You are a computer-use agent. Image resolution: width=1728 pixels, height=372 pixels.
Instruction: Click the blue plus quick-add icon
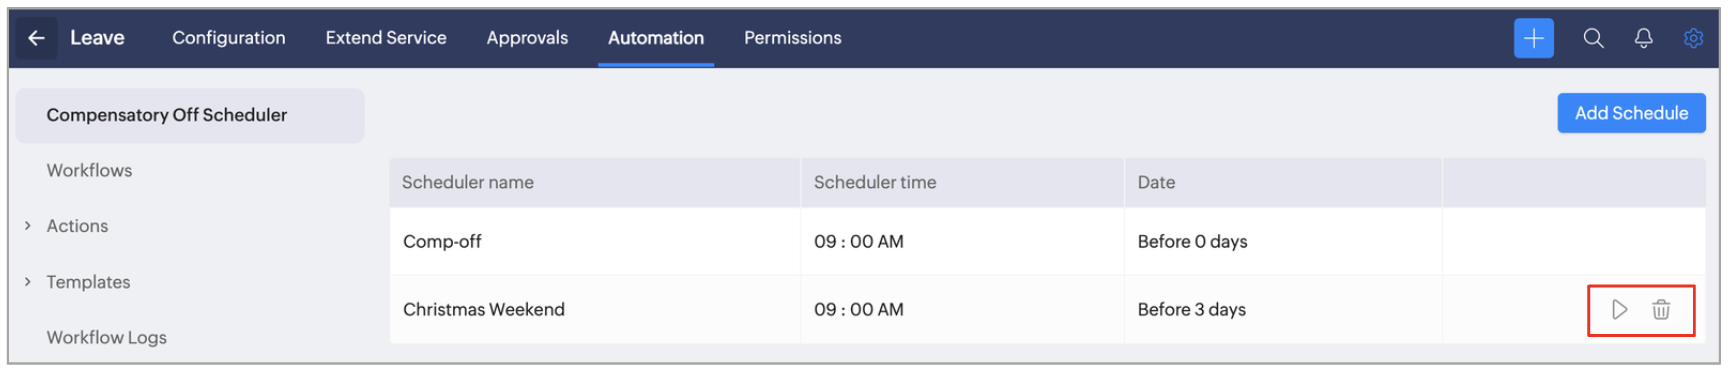(1533, 38)
